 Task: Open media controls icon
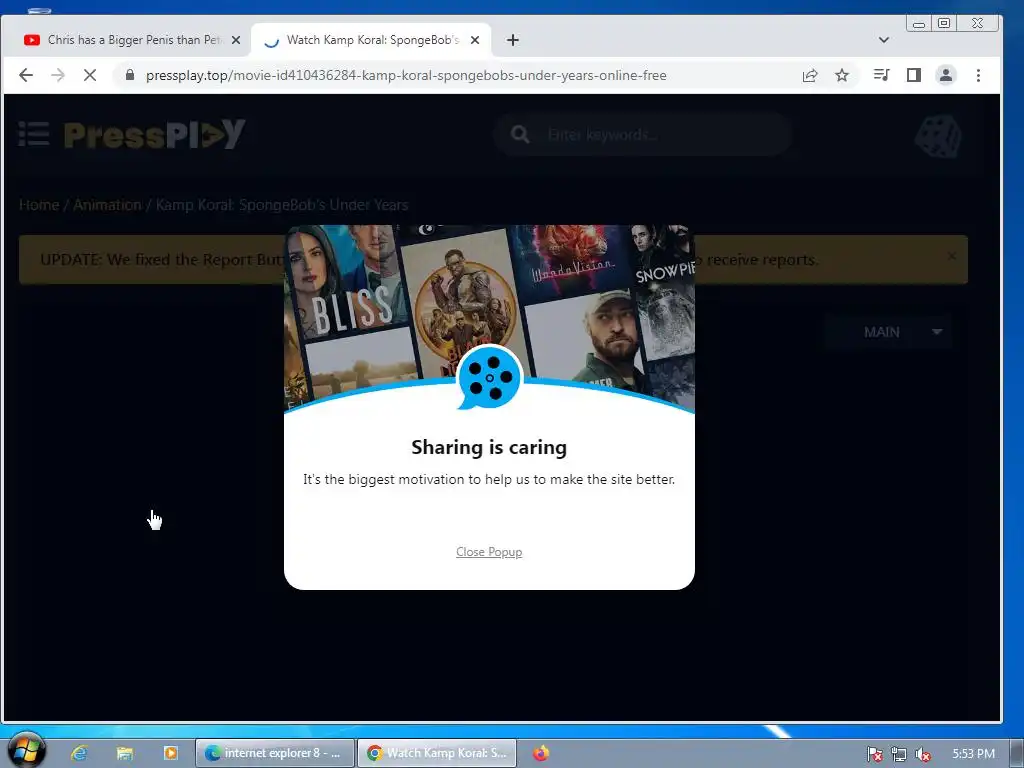882,75
